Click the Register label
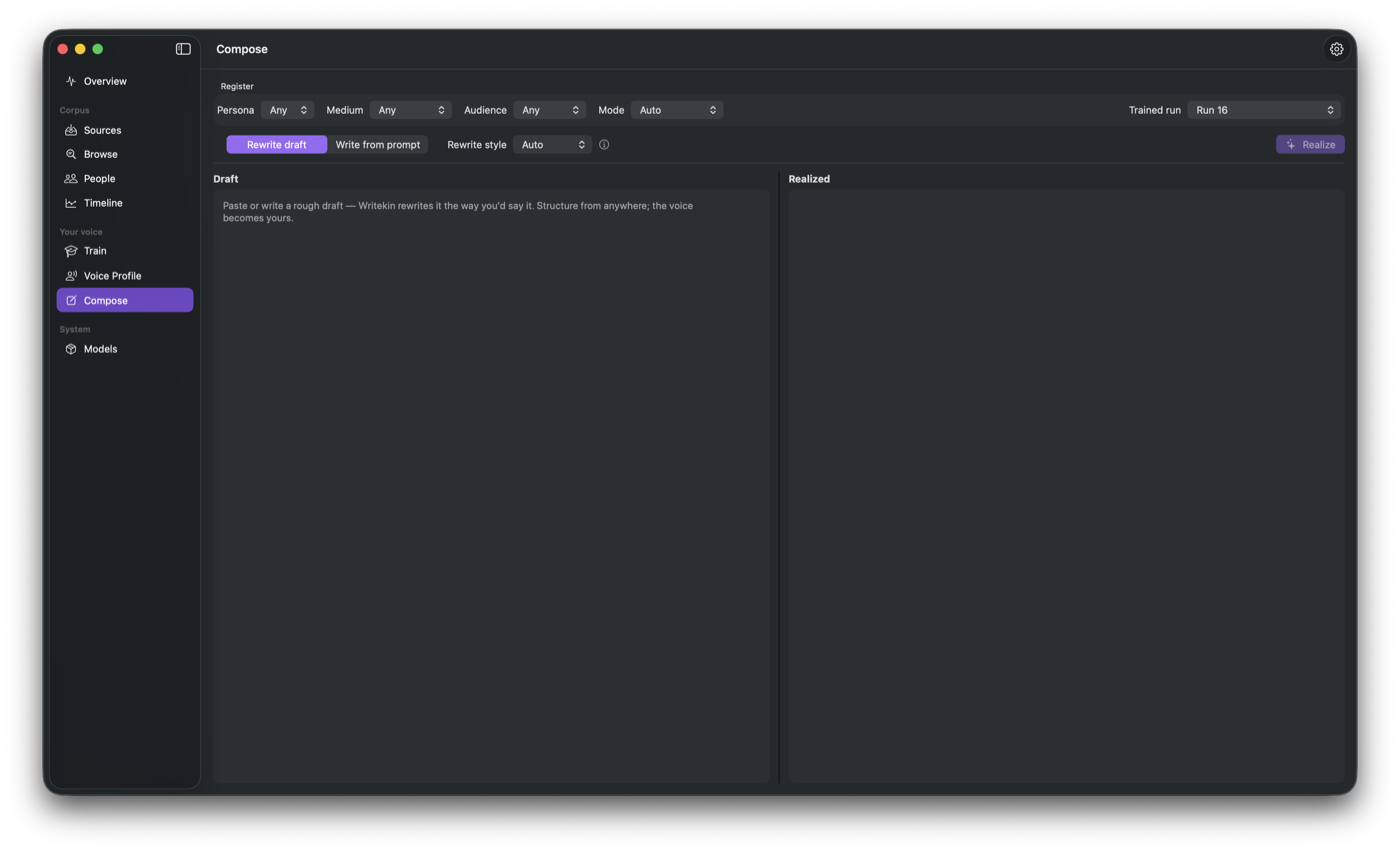The width and height of the screenshot is (1400, 852). (x=237, y=86)
